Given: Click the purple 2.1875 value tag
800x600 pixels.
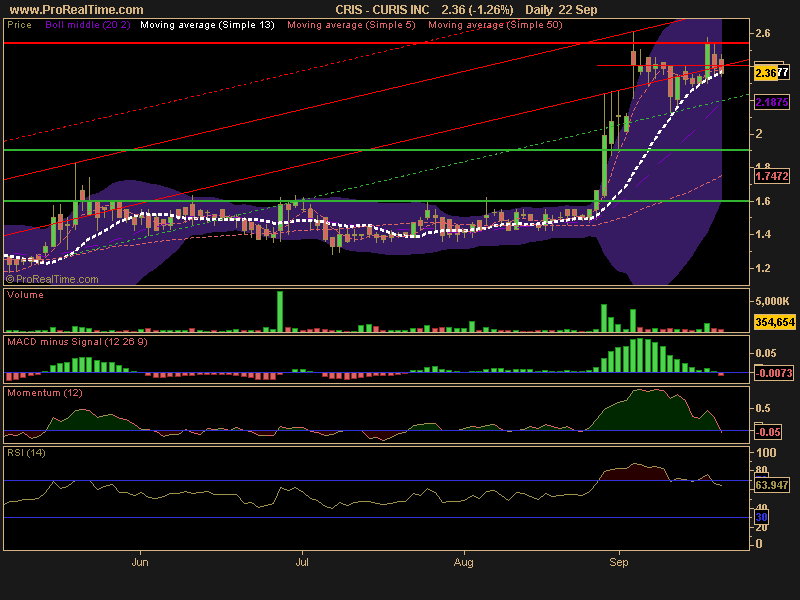Looking at the screenshot, I should click(772, 102).
